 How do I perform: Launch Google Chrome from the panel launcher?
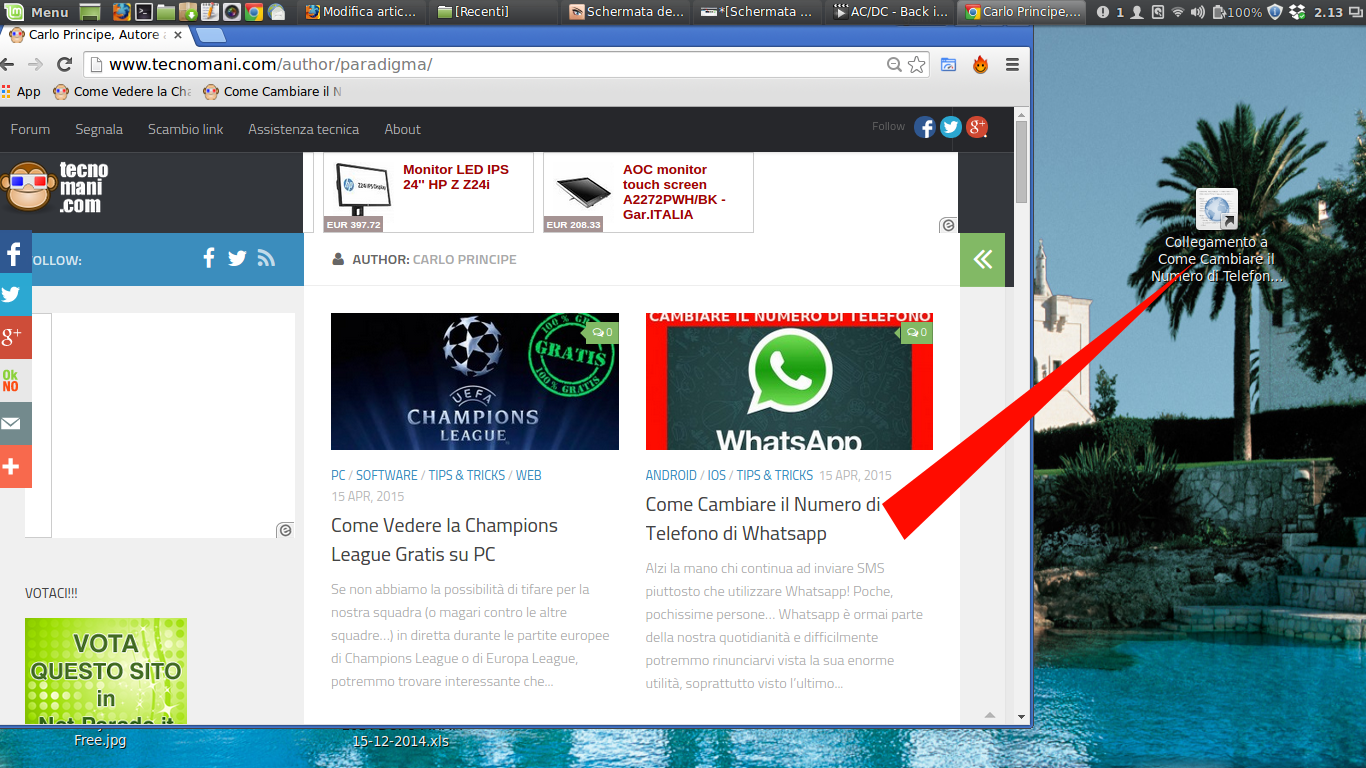pyautogui.click(x=254, y=12)
